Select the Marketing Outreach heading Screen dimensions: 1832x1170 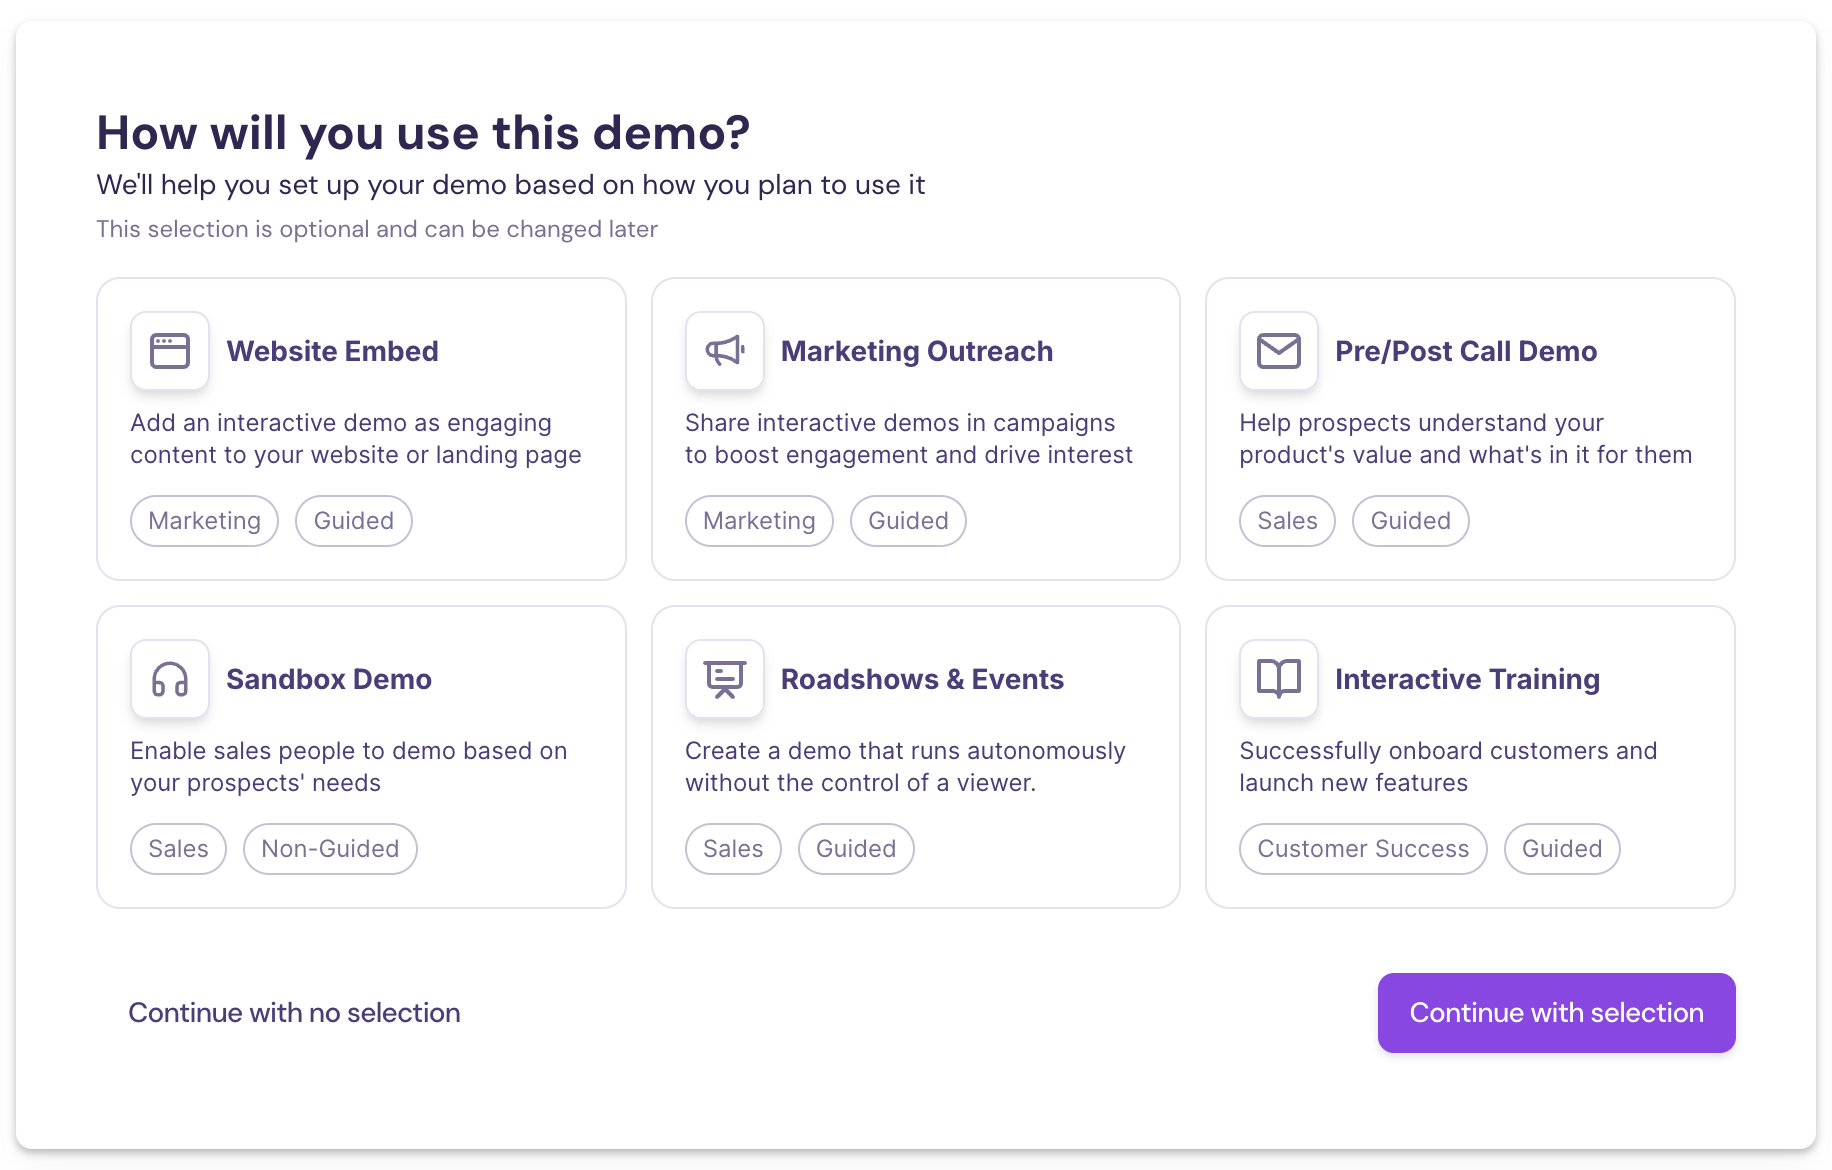click(916, 351)
